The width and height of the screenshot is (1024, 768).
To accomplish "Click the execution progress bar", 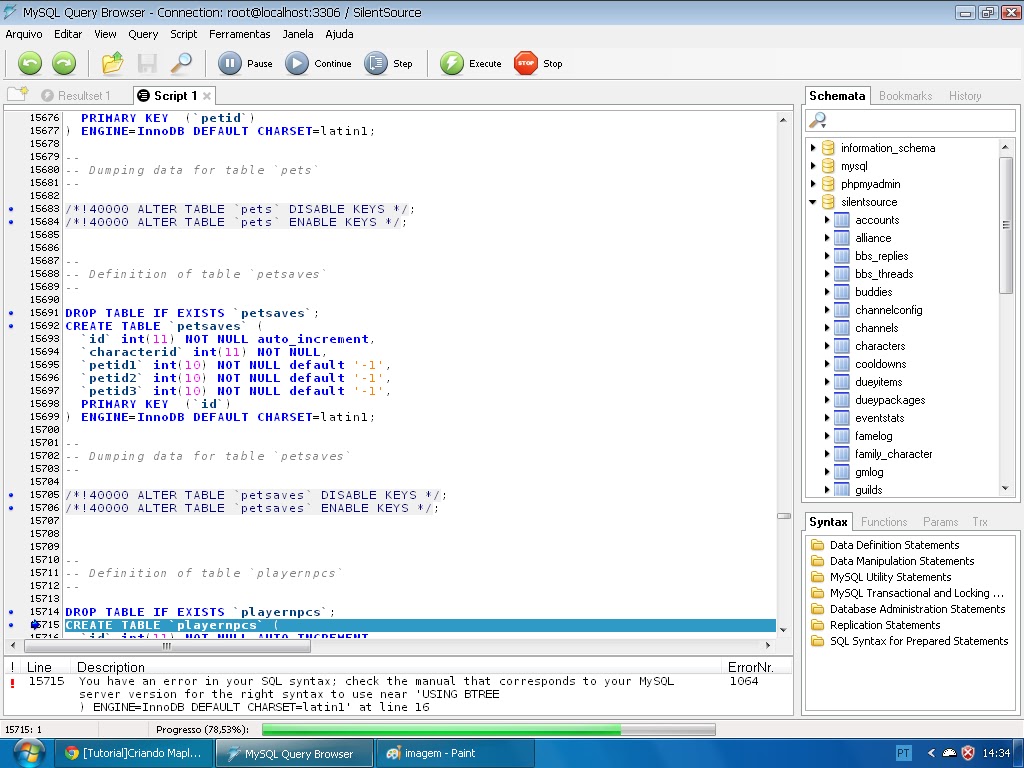I will tap(488, 730).
